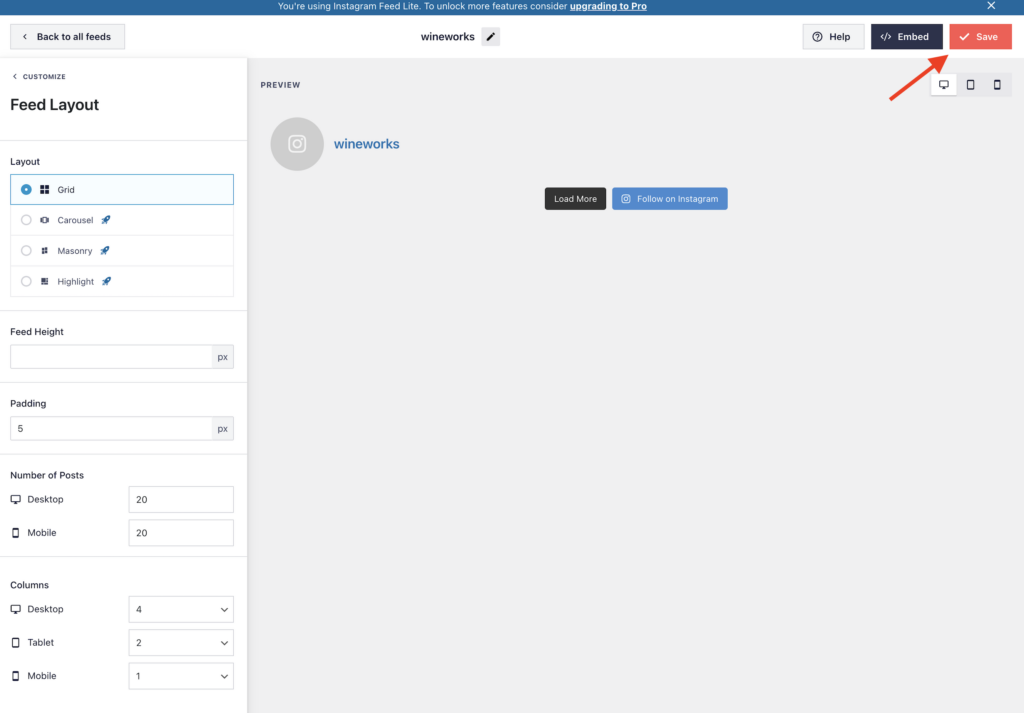Save the feed settings

pyautogui.click(x=980, y=37)
